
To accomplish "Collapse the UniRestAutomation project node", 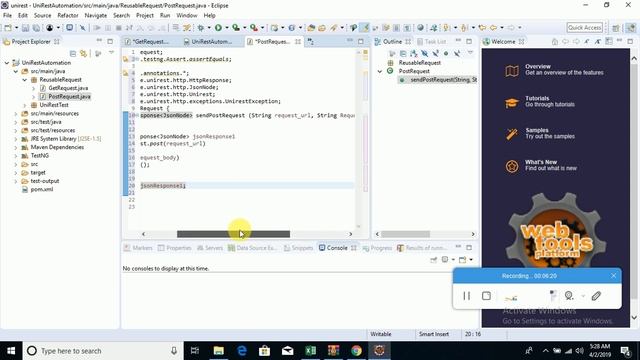I will [x=7, y=63].
